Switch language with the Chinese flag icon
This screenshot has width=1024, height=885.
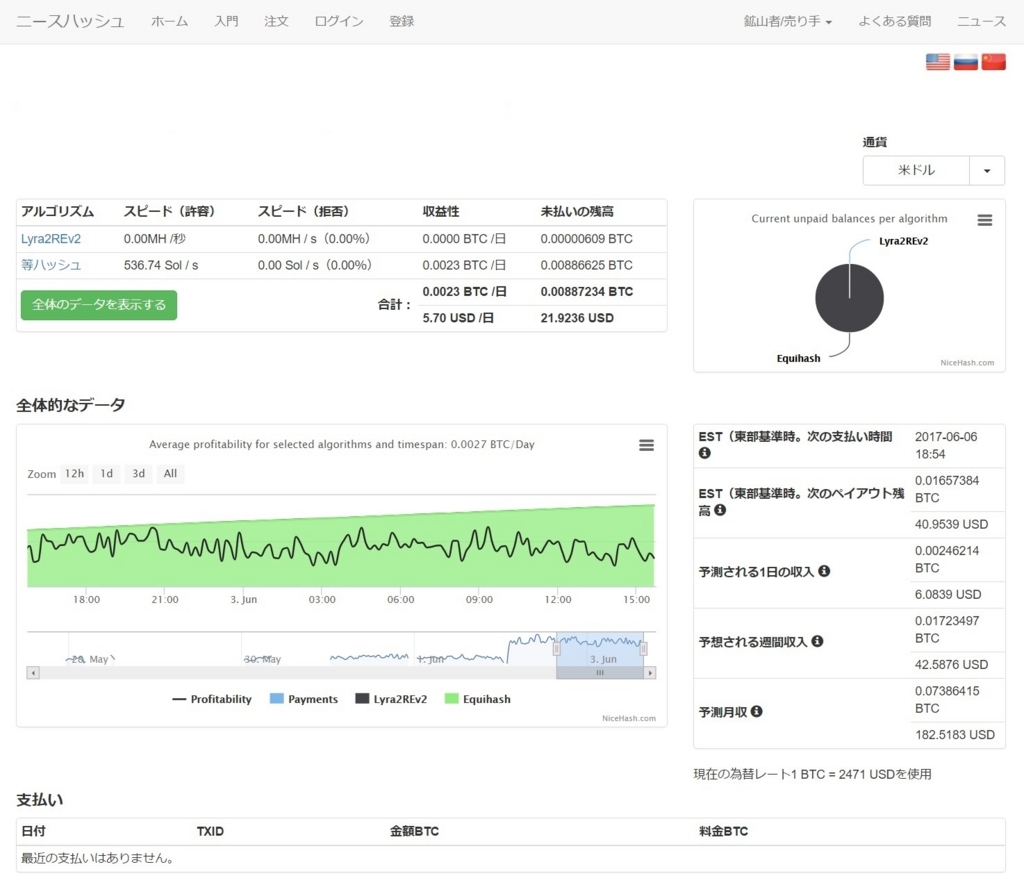point(993,61)
